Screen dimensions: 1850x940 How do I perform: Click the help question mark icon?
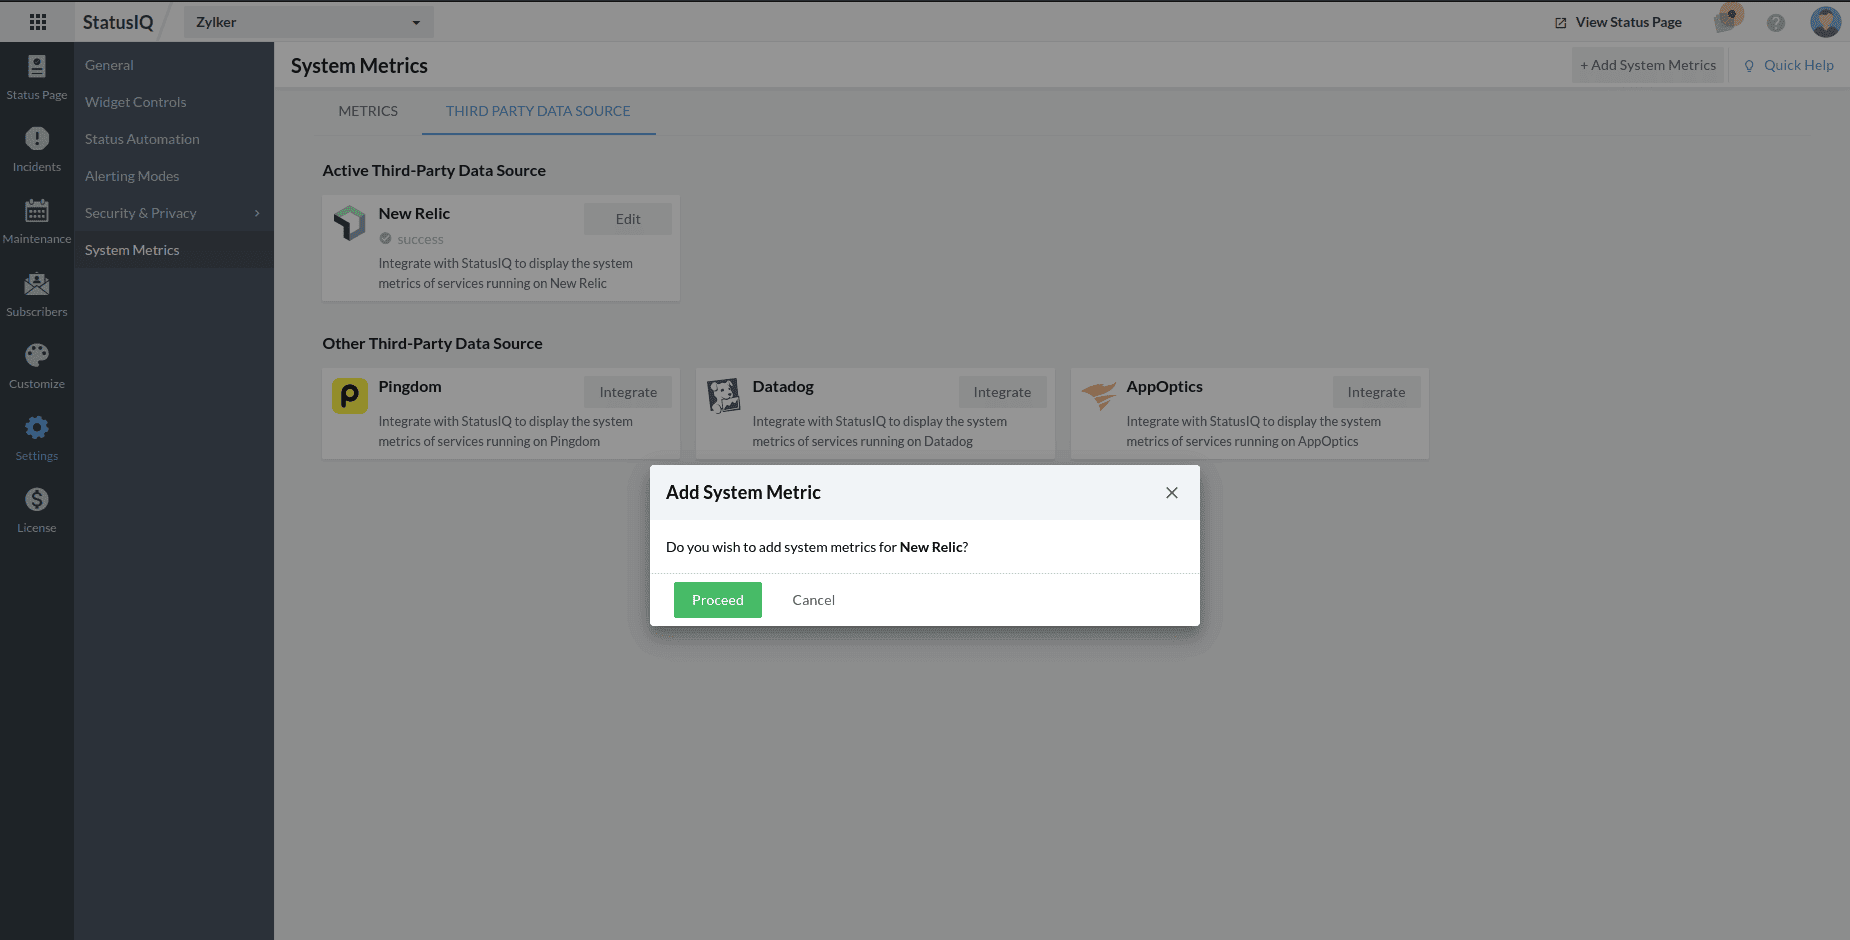[1775, 22]
